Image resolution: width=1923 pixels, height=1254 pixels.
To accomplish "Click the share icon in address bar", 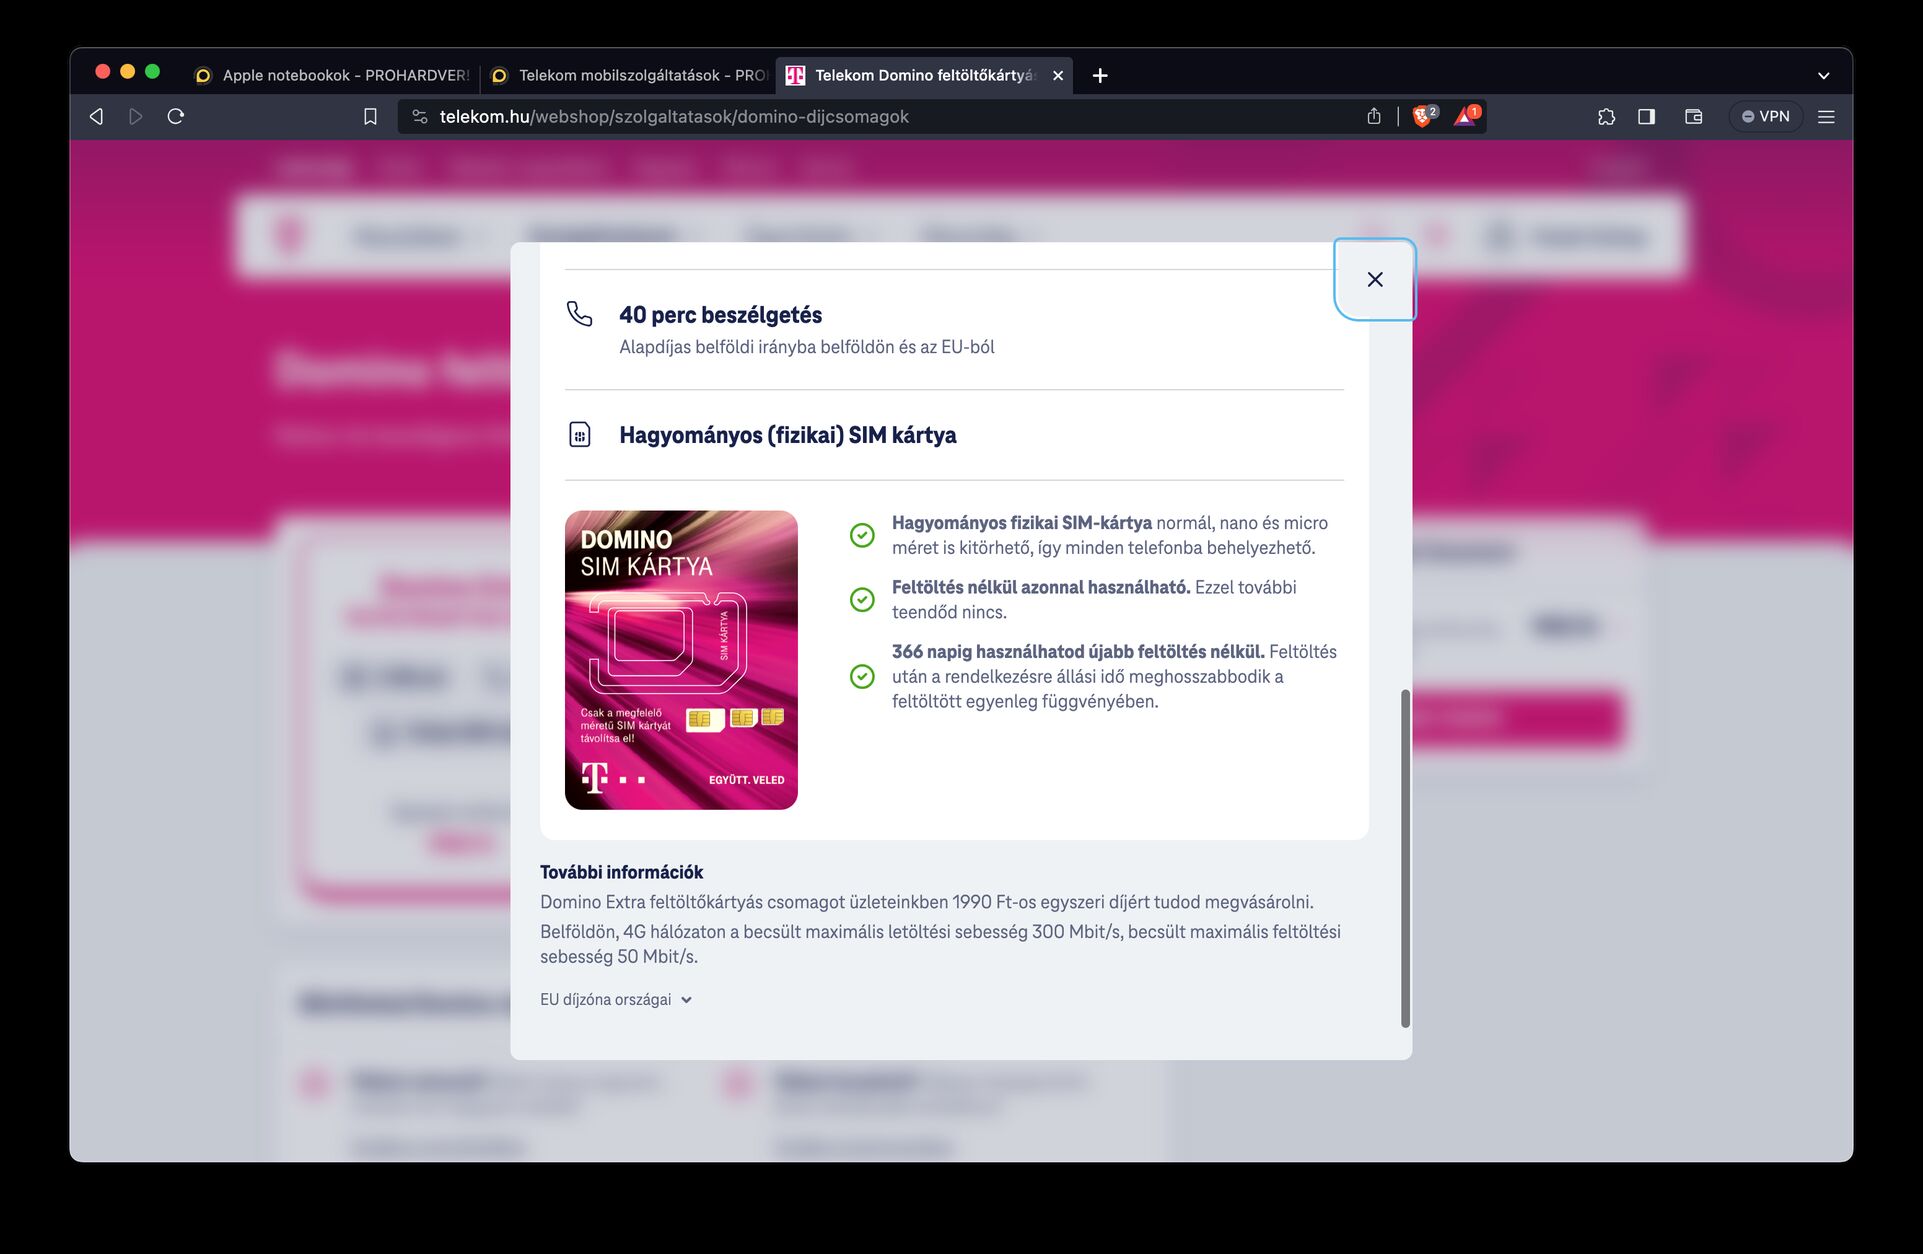I will pyautogui.click(x=1374, y=116).
